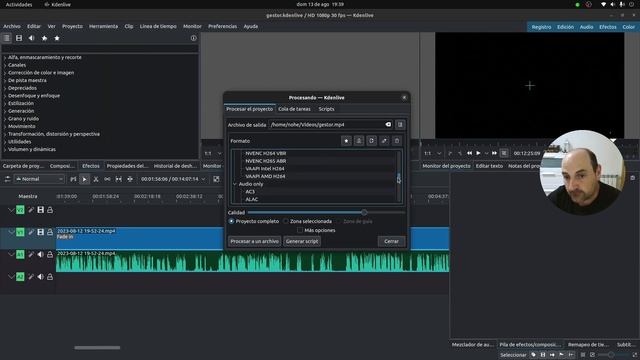Image resolution: width=640 pixels, height=360 pixels.
Task: Rewind in the project monitor
Action: pos(469,153)
